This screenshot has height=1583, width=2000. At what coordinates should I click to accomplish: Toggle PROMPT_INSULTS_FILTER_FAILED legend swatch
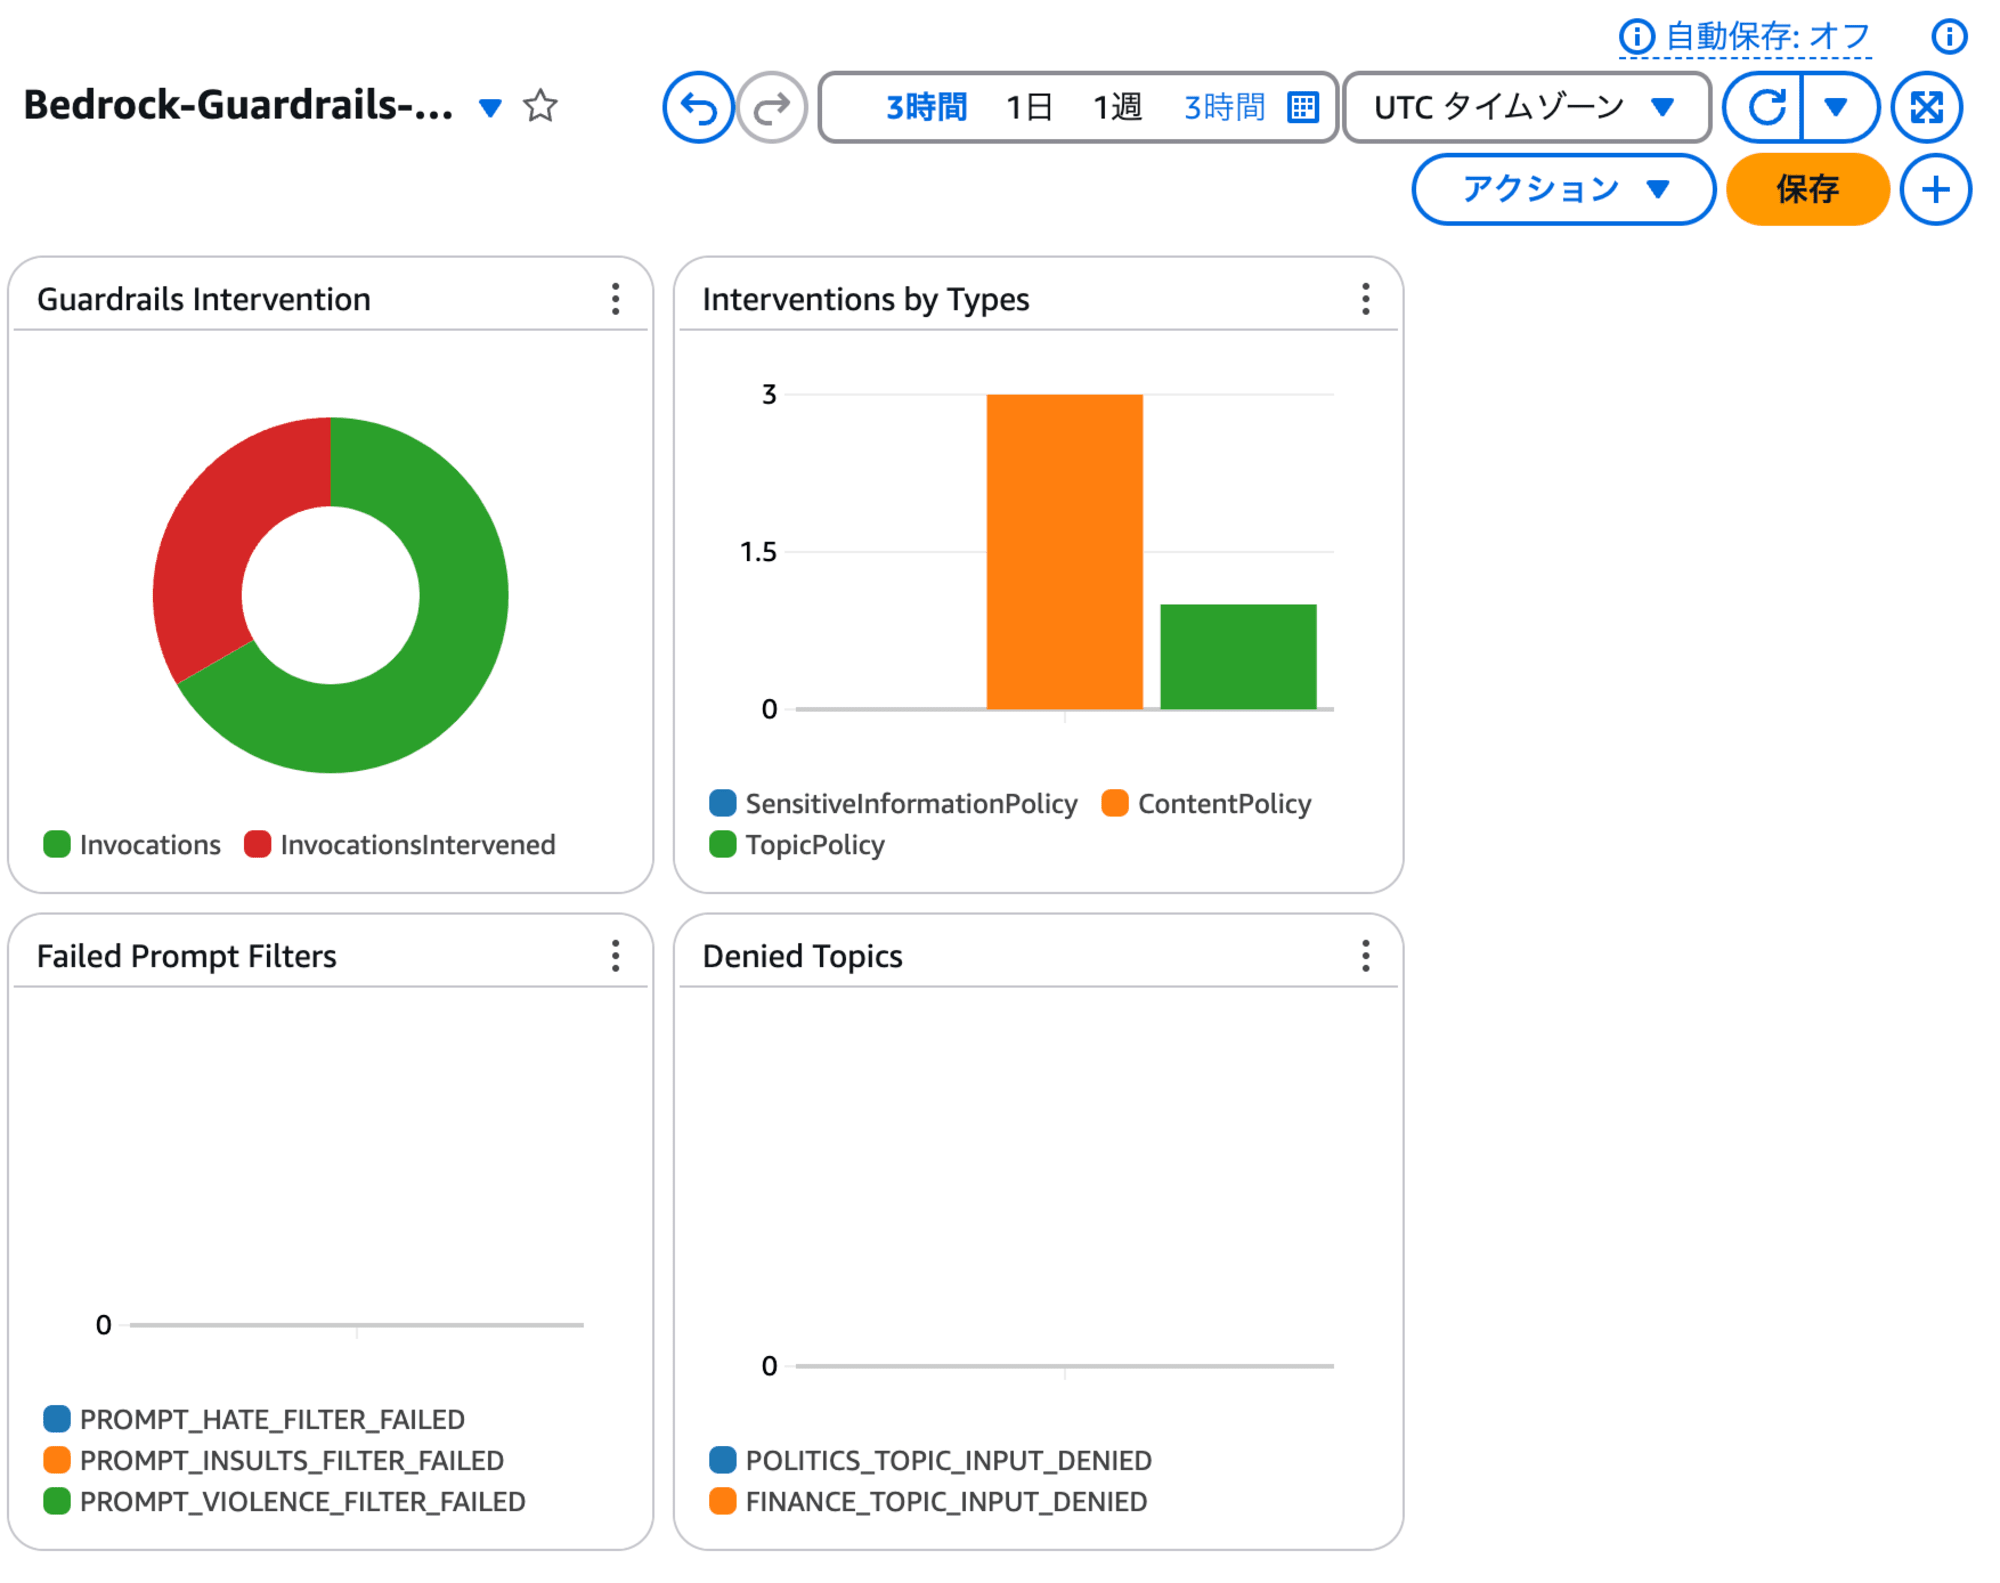tap(57, 1459)
